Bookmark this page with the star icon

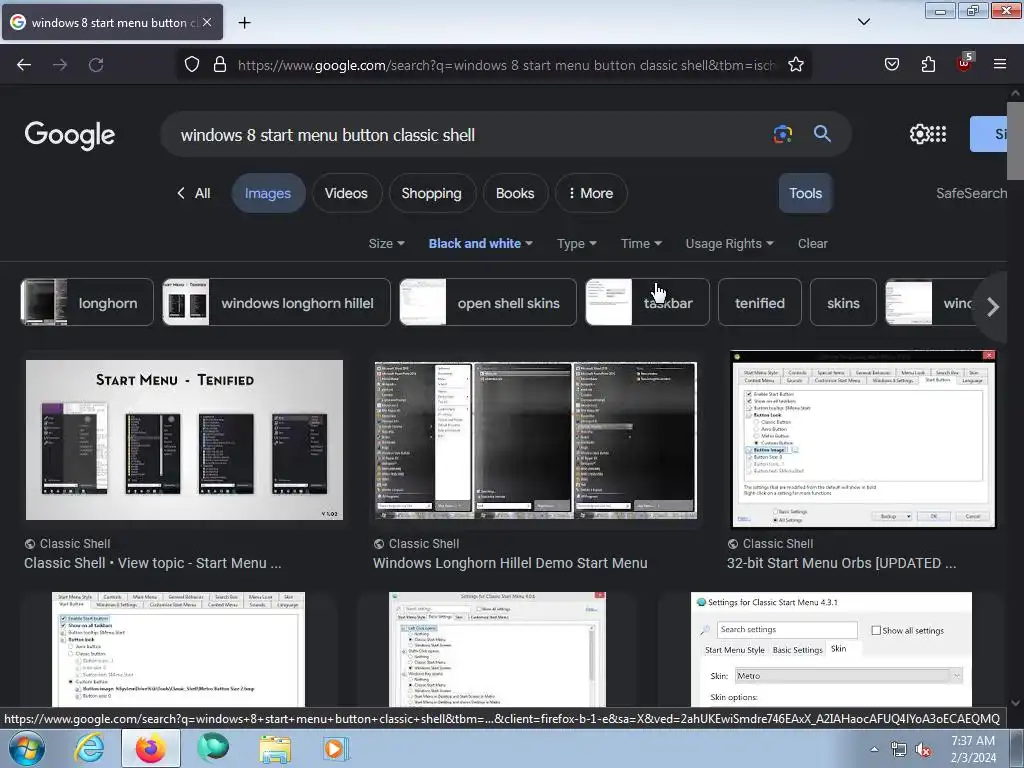coord(795,65)
